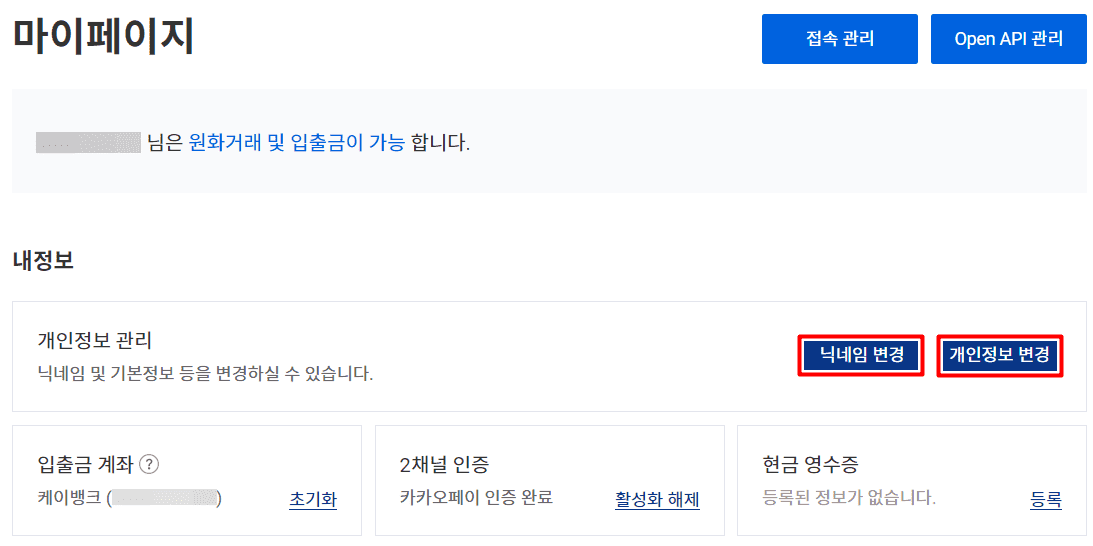Click the 2채널 인증 card title

tap(444, 464)
